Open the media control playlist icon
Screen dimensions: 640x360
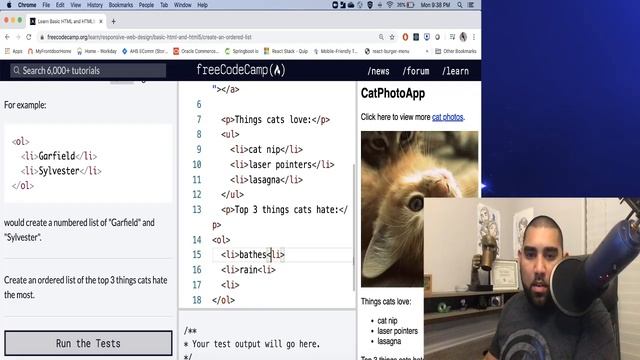coord(452,37)
